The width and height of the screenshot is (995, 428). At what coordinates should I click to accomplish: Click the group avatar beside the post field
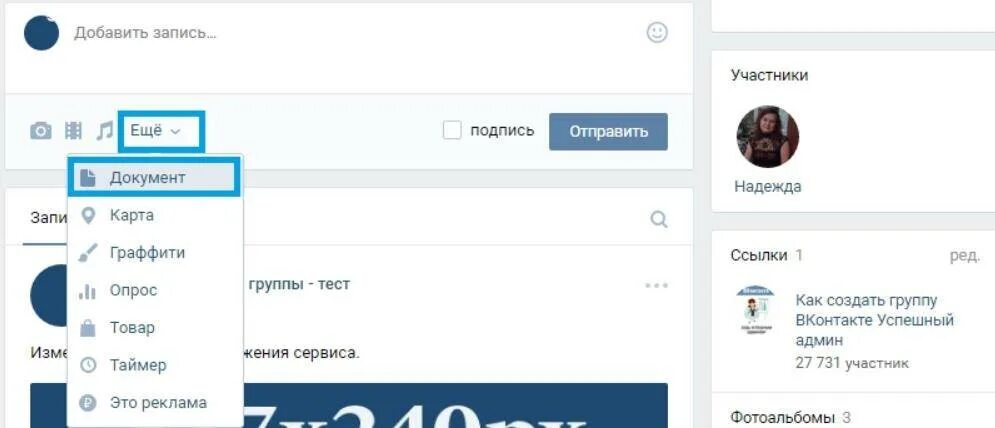point(41,33)
